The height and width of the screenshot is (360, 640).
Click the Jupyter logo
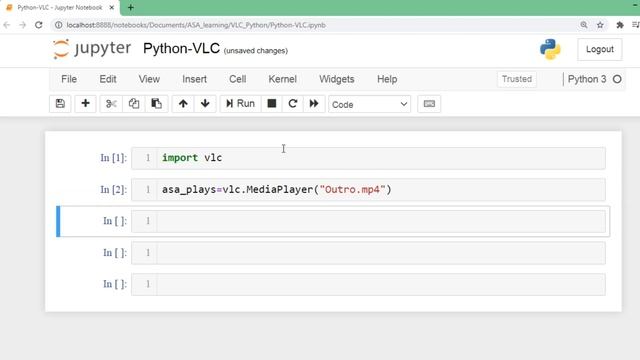pos(92,49)
